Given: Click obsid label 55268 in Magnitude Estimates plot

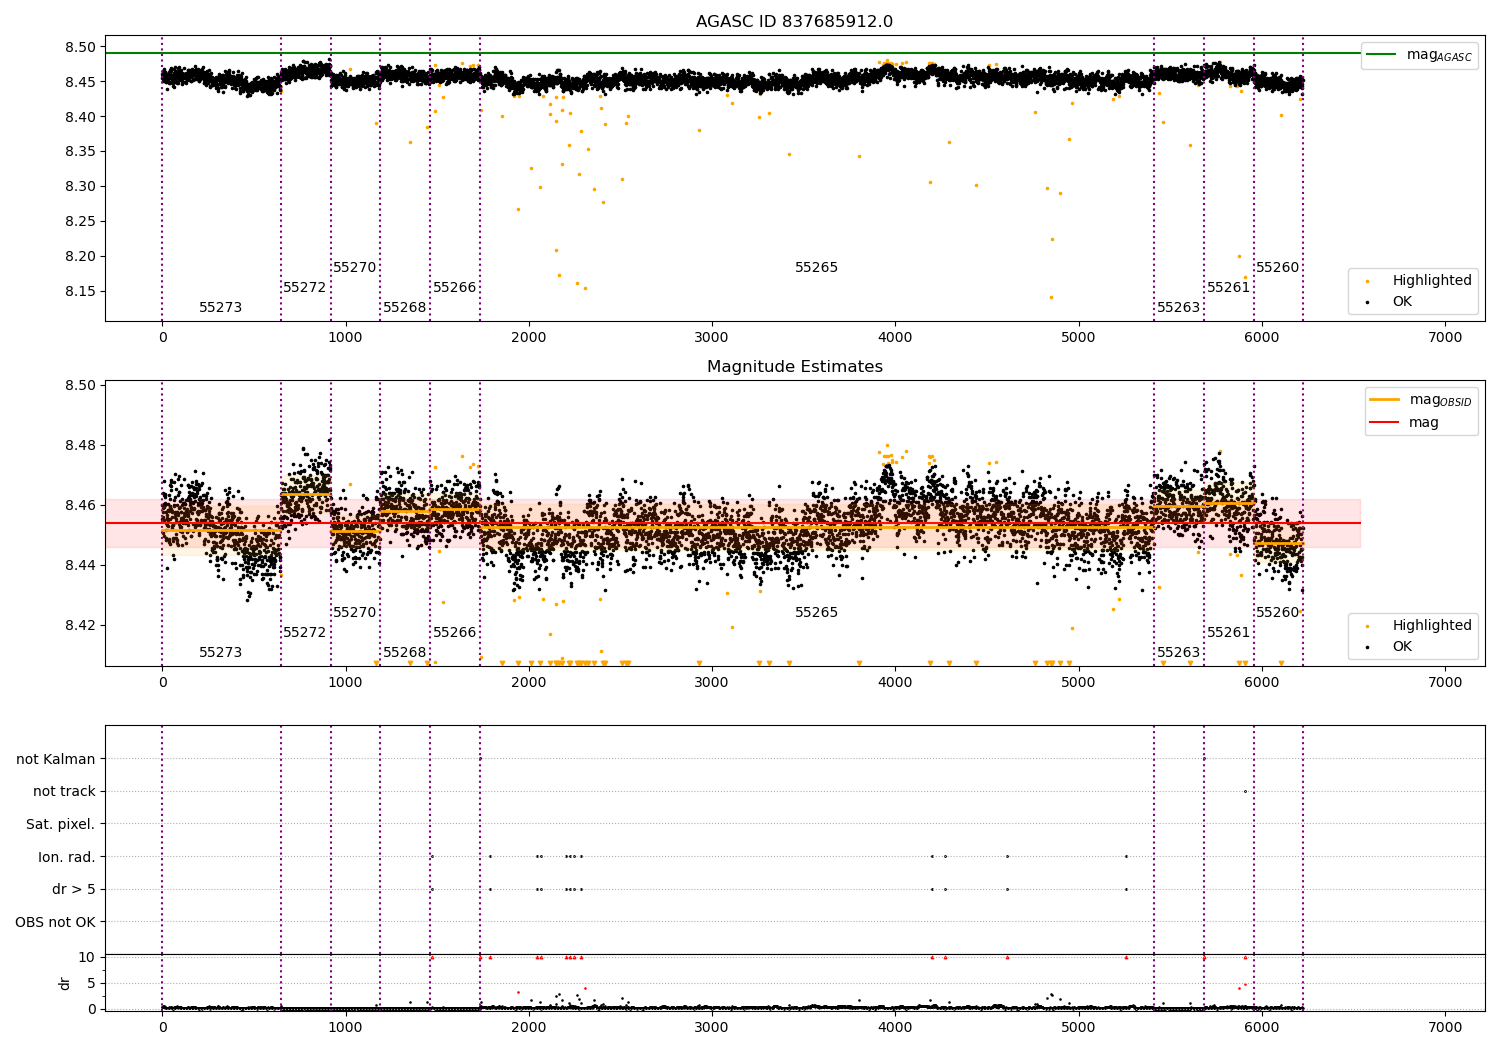Looking at the screenshot, I should click(x=404, y=653).
